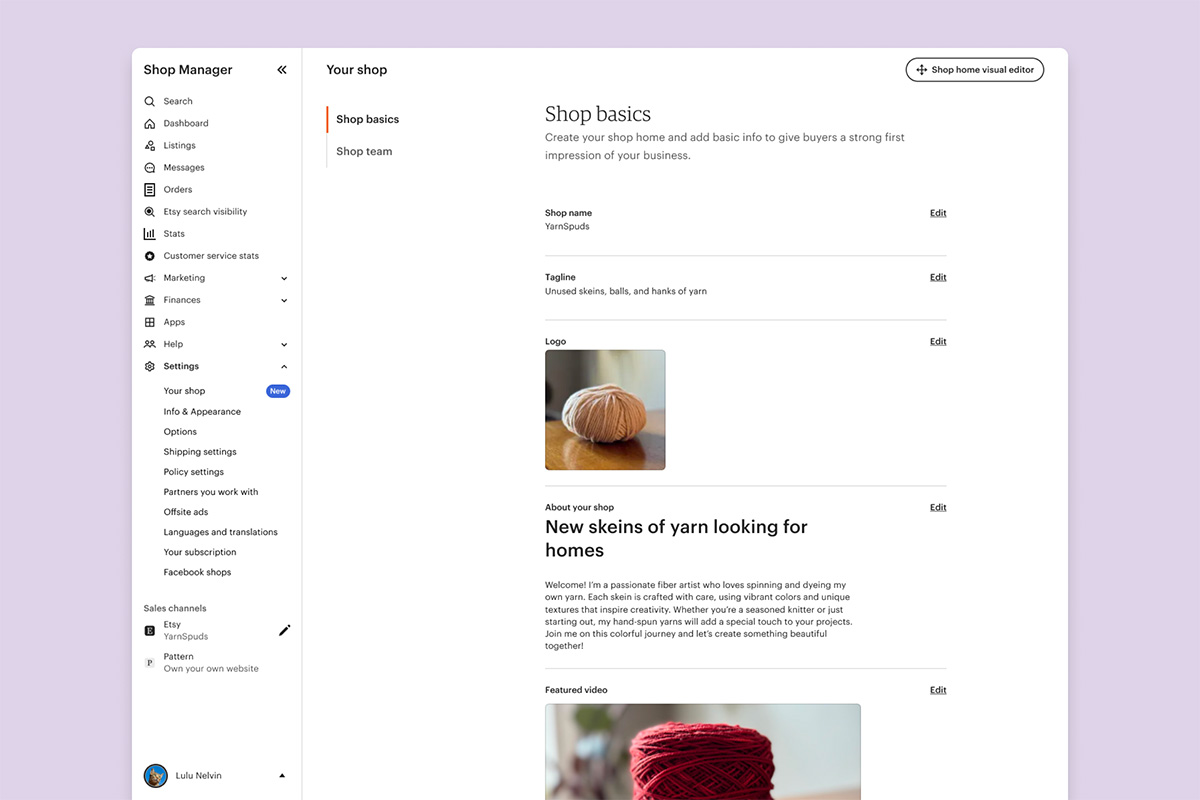Open the Apps grid icon

point(148,321)
